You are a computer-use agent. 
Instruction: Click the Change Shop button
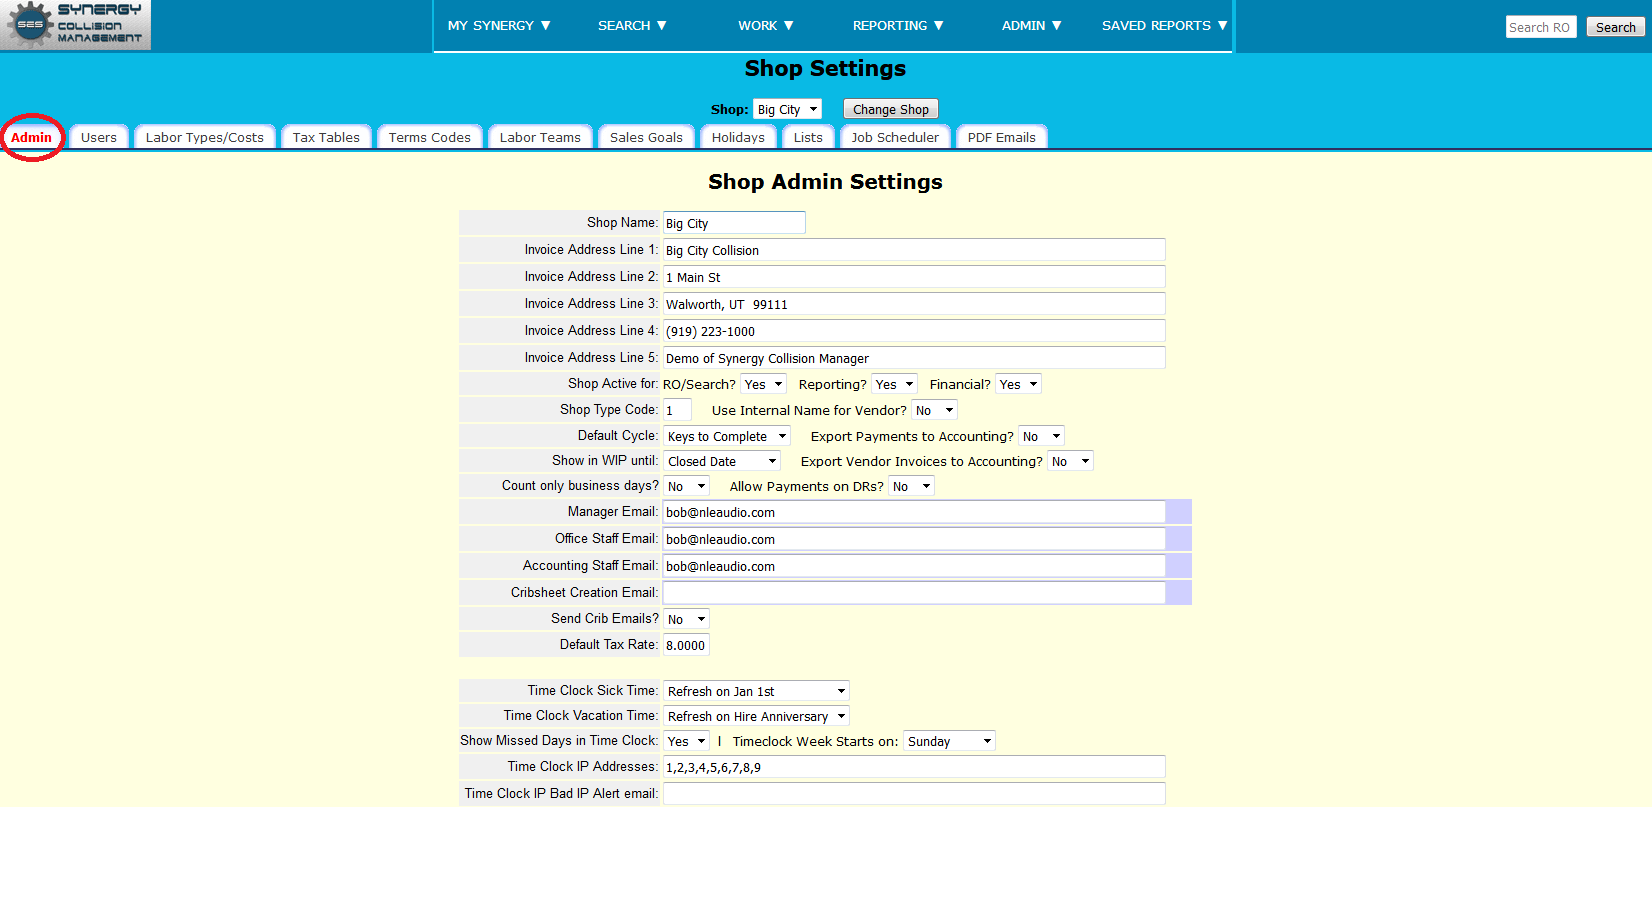pos(890,109)
